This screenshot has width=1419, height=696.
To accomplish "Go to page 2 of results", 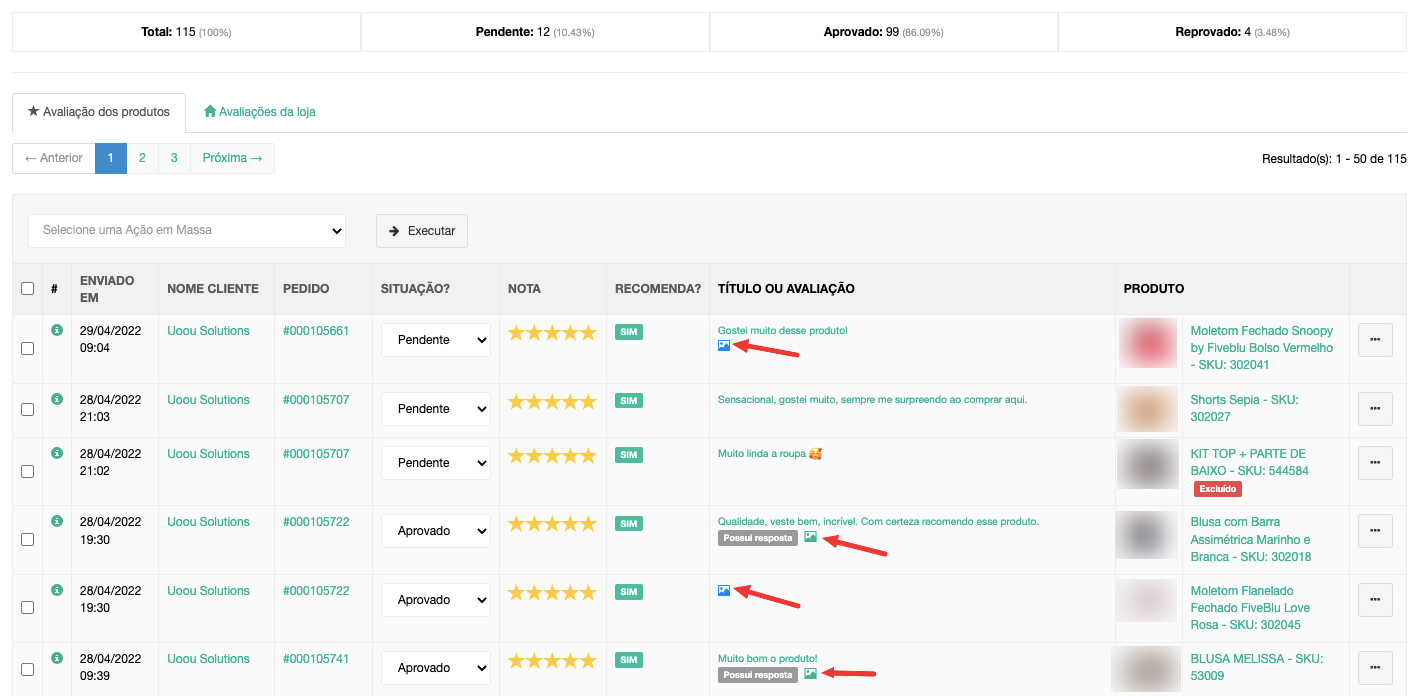I will pyautogui.click(x=143, y=158).
